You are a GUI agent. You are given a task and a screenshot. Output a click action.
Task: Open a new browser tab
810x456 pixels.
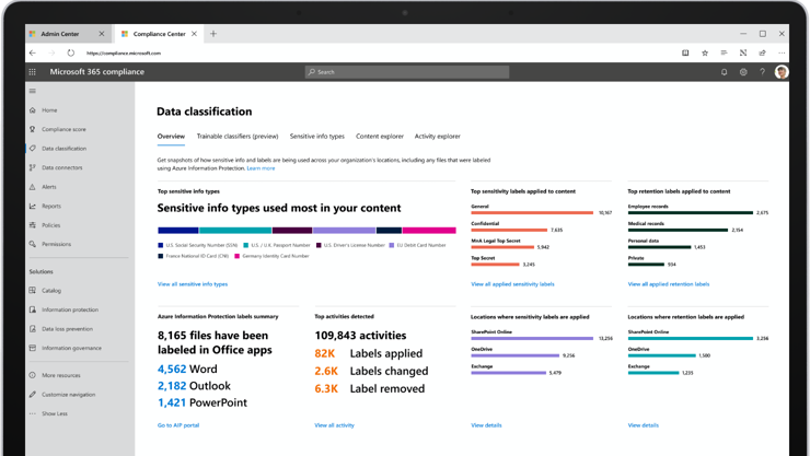[x=213, y=34]
